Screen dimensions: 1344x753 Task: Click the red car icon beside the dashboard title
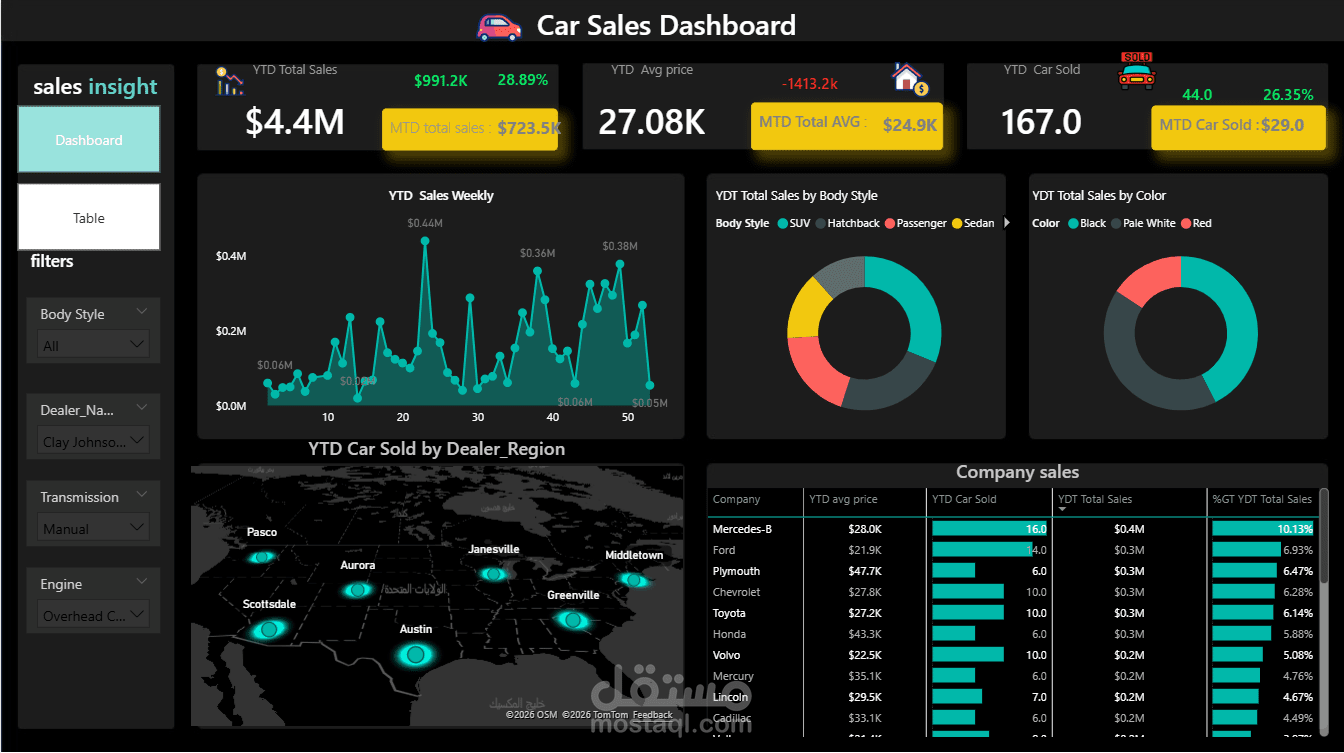tap(499, 26)
